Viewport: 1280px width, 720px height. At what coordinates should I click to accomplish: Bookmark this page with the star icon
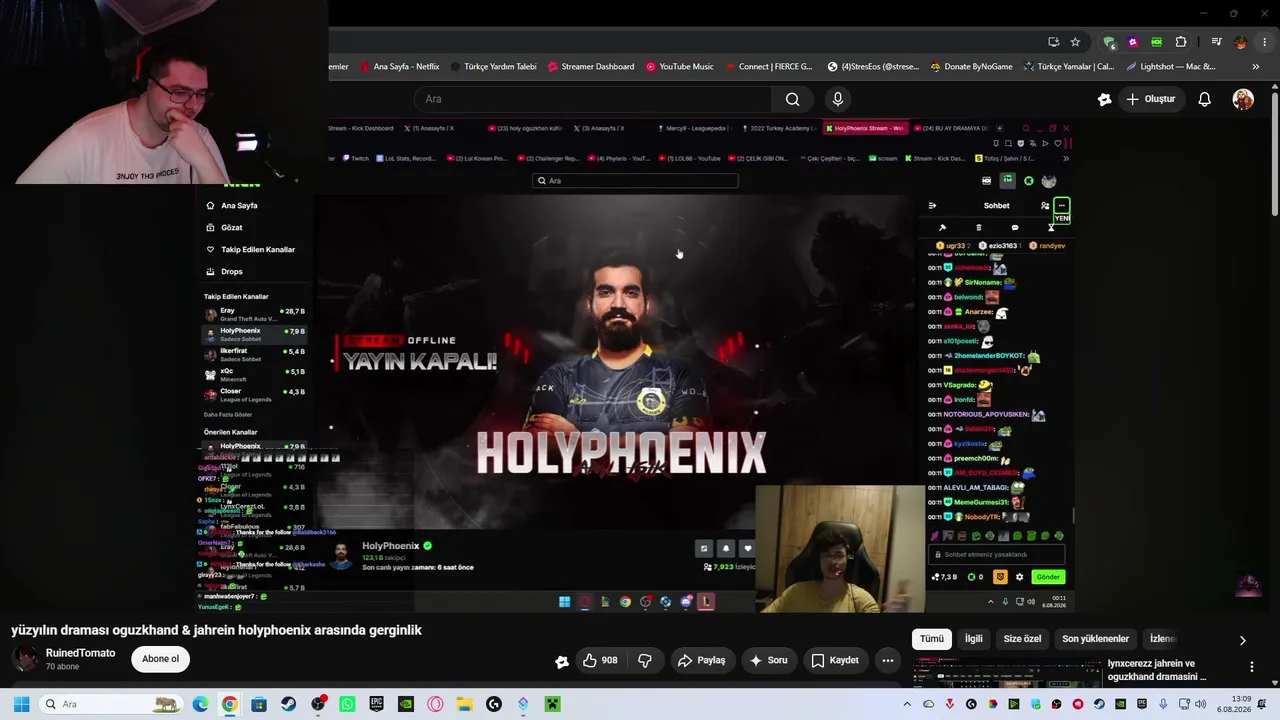(1075, 42)
